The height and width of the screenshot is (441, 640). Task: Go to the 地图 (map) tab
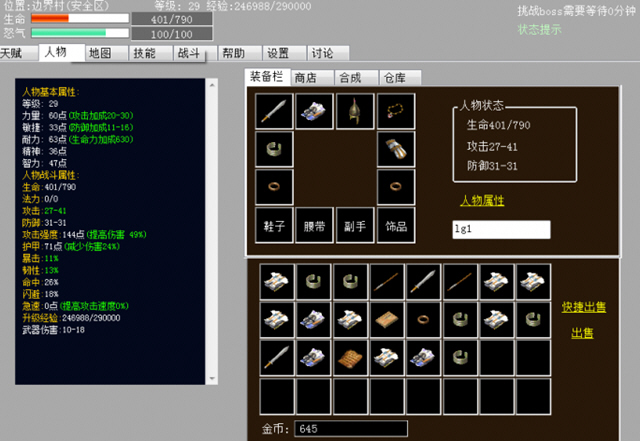pos(100,53)
